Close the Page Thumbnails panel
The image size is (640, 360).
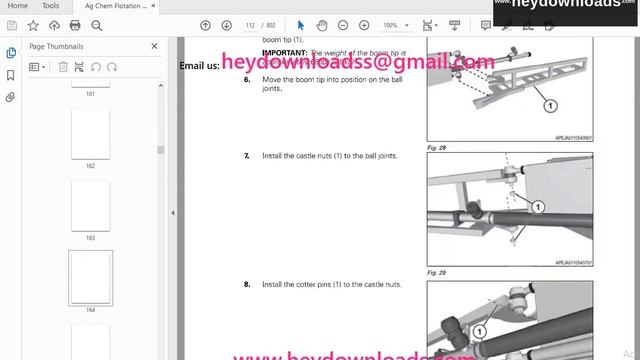pos(154,46)
